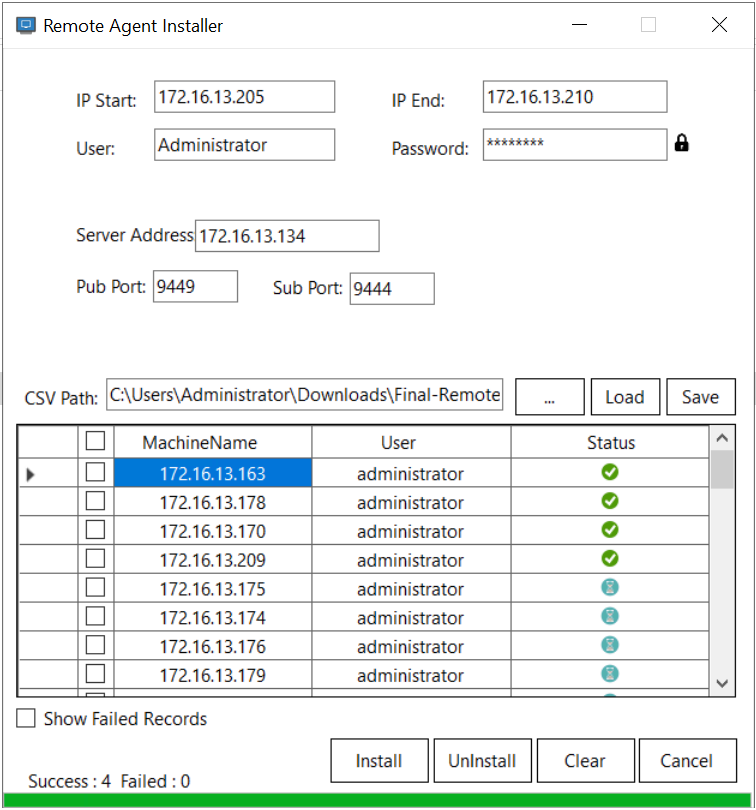Click the Status column header

[610, 442]
